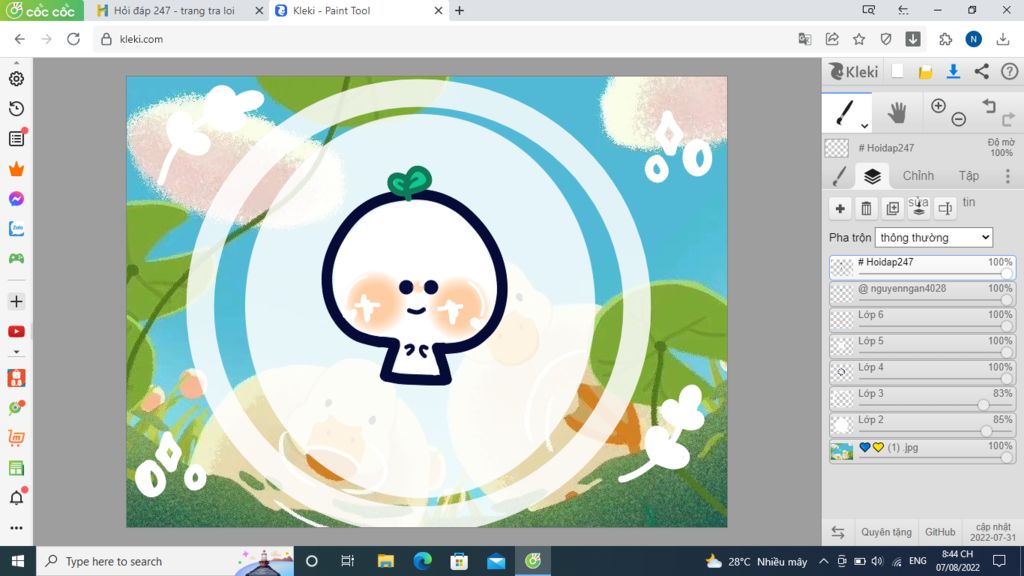Open the Quyên tặng donate link
The image size is (1024, 576).
pos(886,532)
